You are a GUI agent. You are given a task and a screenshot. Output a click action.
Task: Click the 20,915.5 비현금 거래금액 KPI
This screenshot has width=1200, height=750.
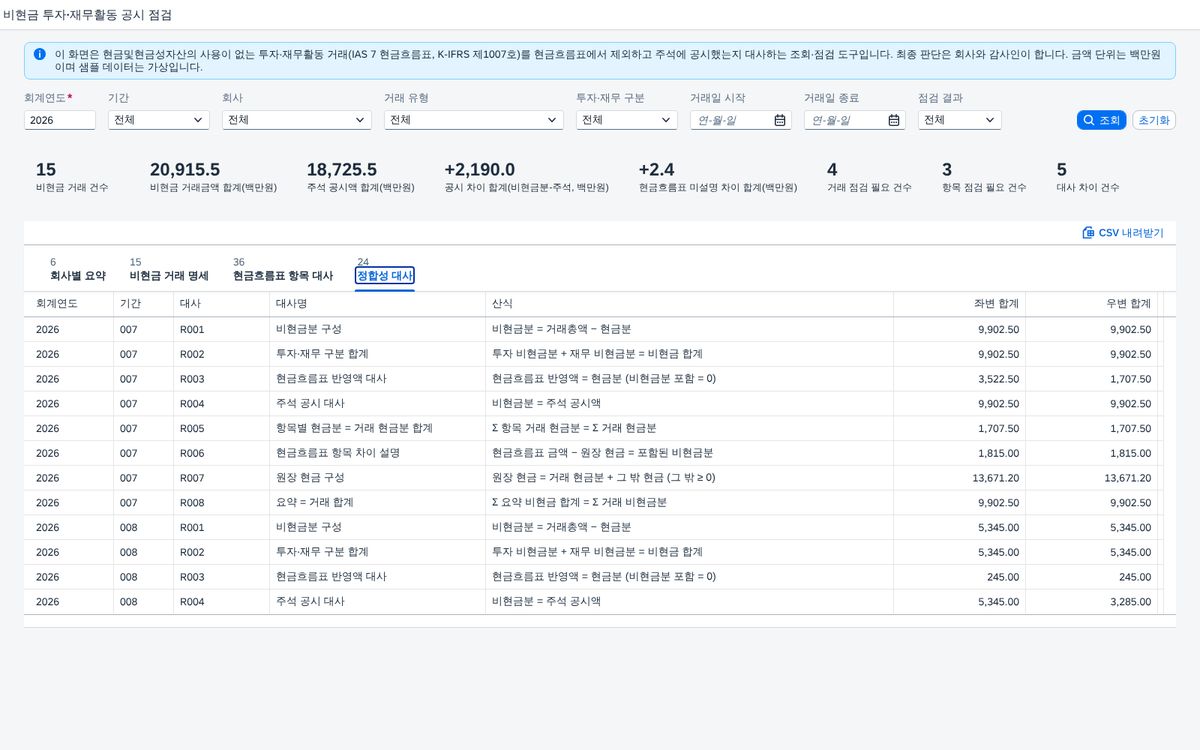pos(213,177)
